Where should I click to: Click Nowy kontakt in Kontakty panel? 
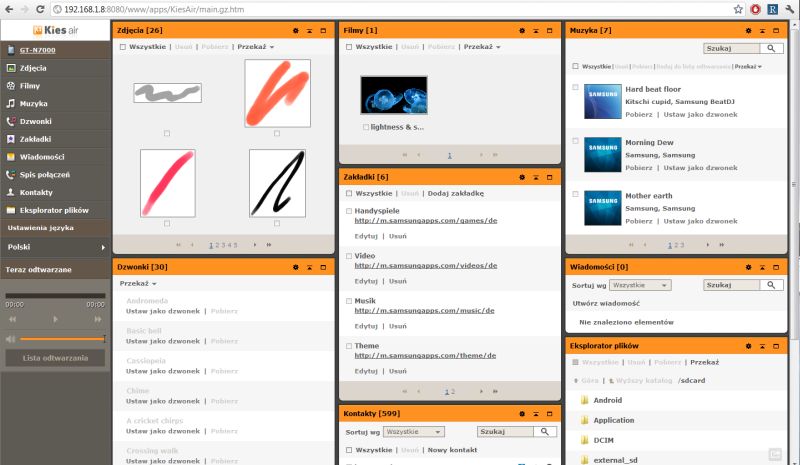pos(453,450)
